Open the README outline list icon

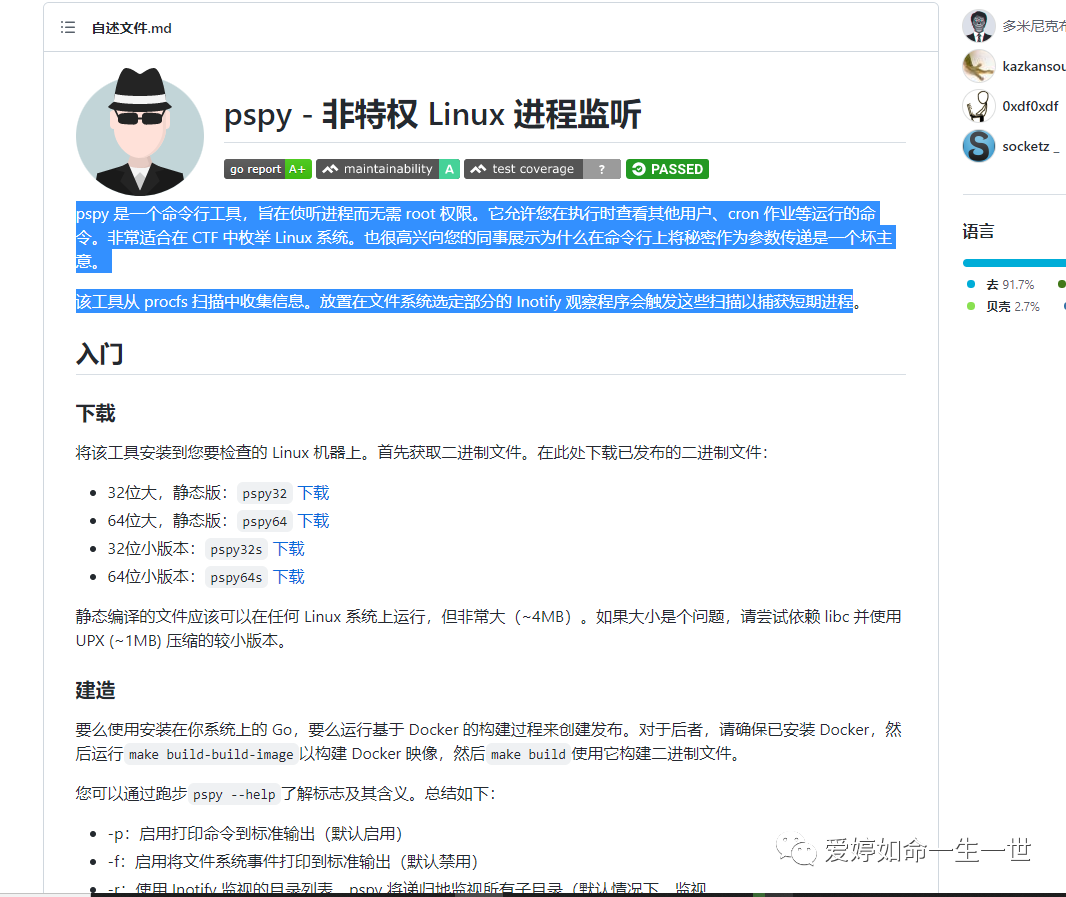click(68, 27)
